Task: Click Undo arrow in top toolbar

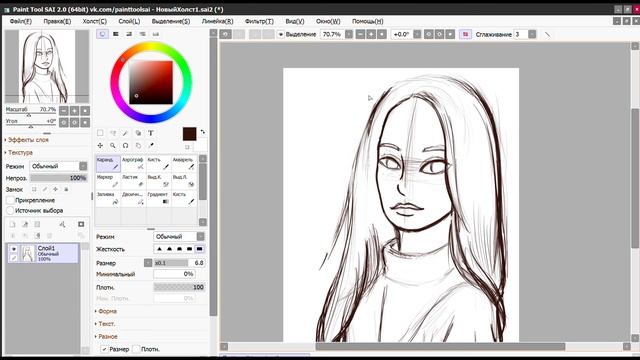Action: [x=225, y=34]
